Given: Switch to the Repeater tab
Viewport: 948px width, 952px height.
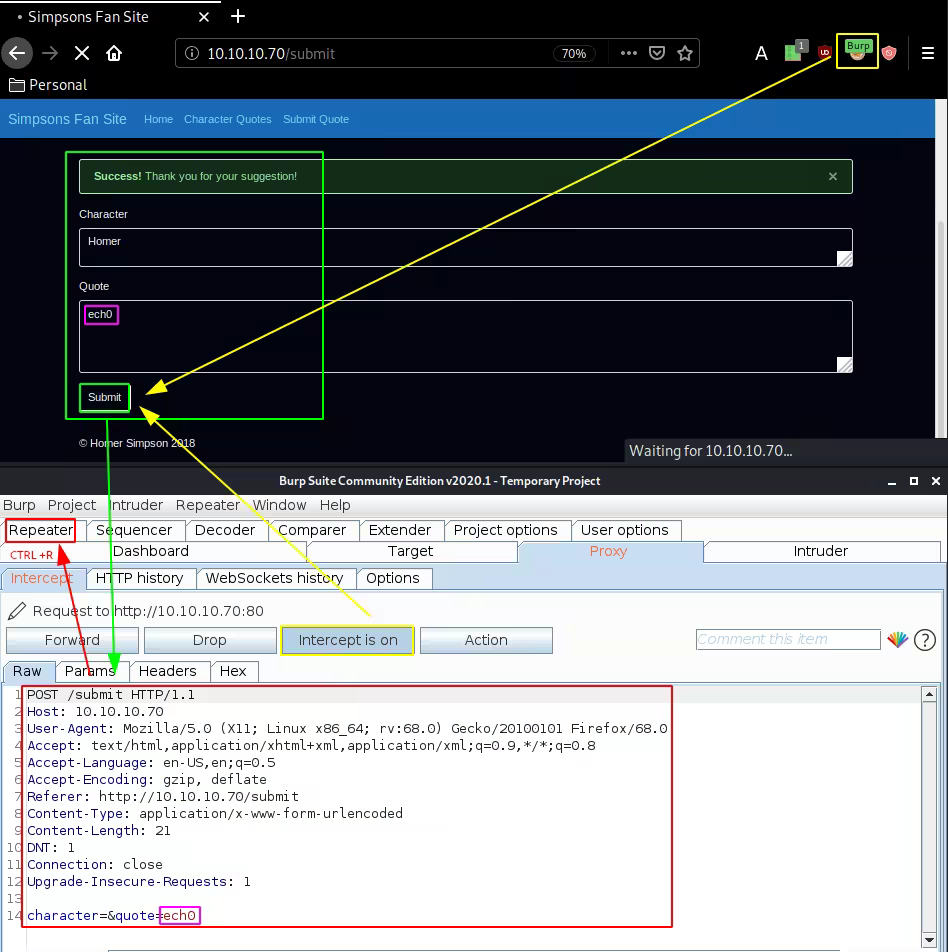Looking at the screenshot, I should pos(41,530).
